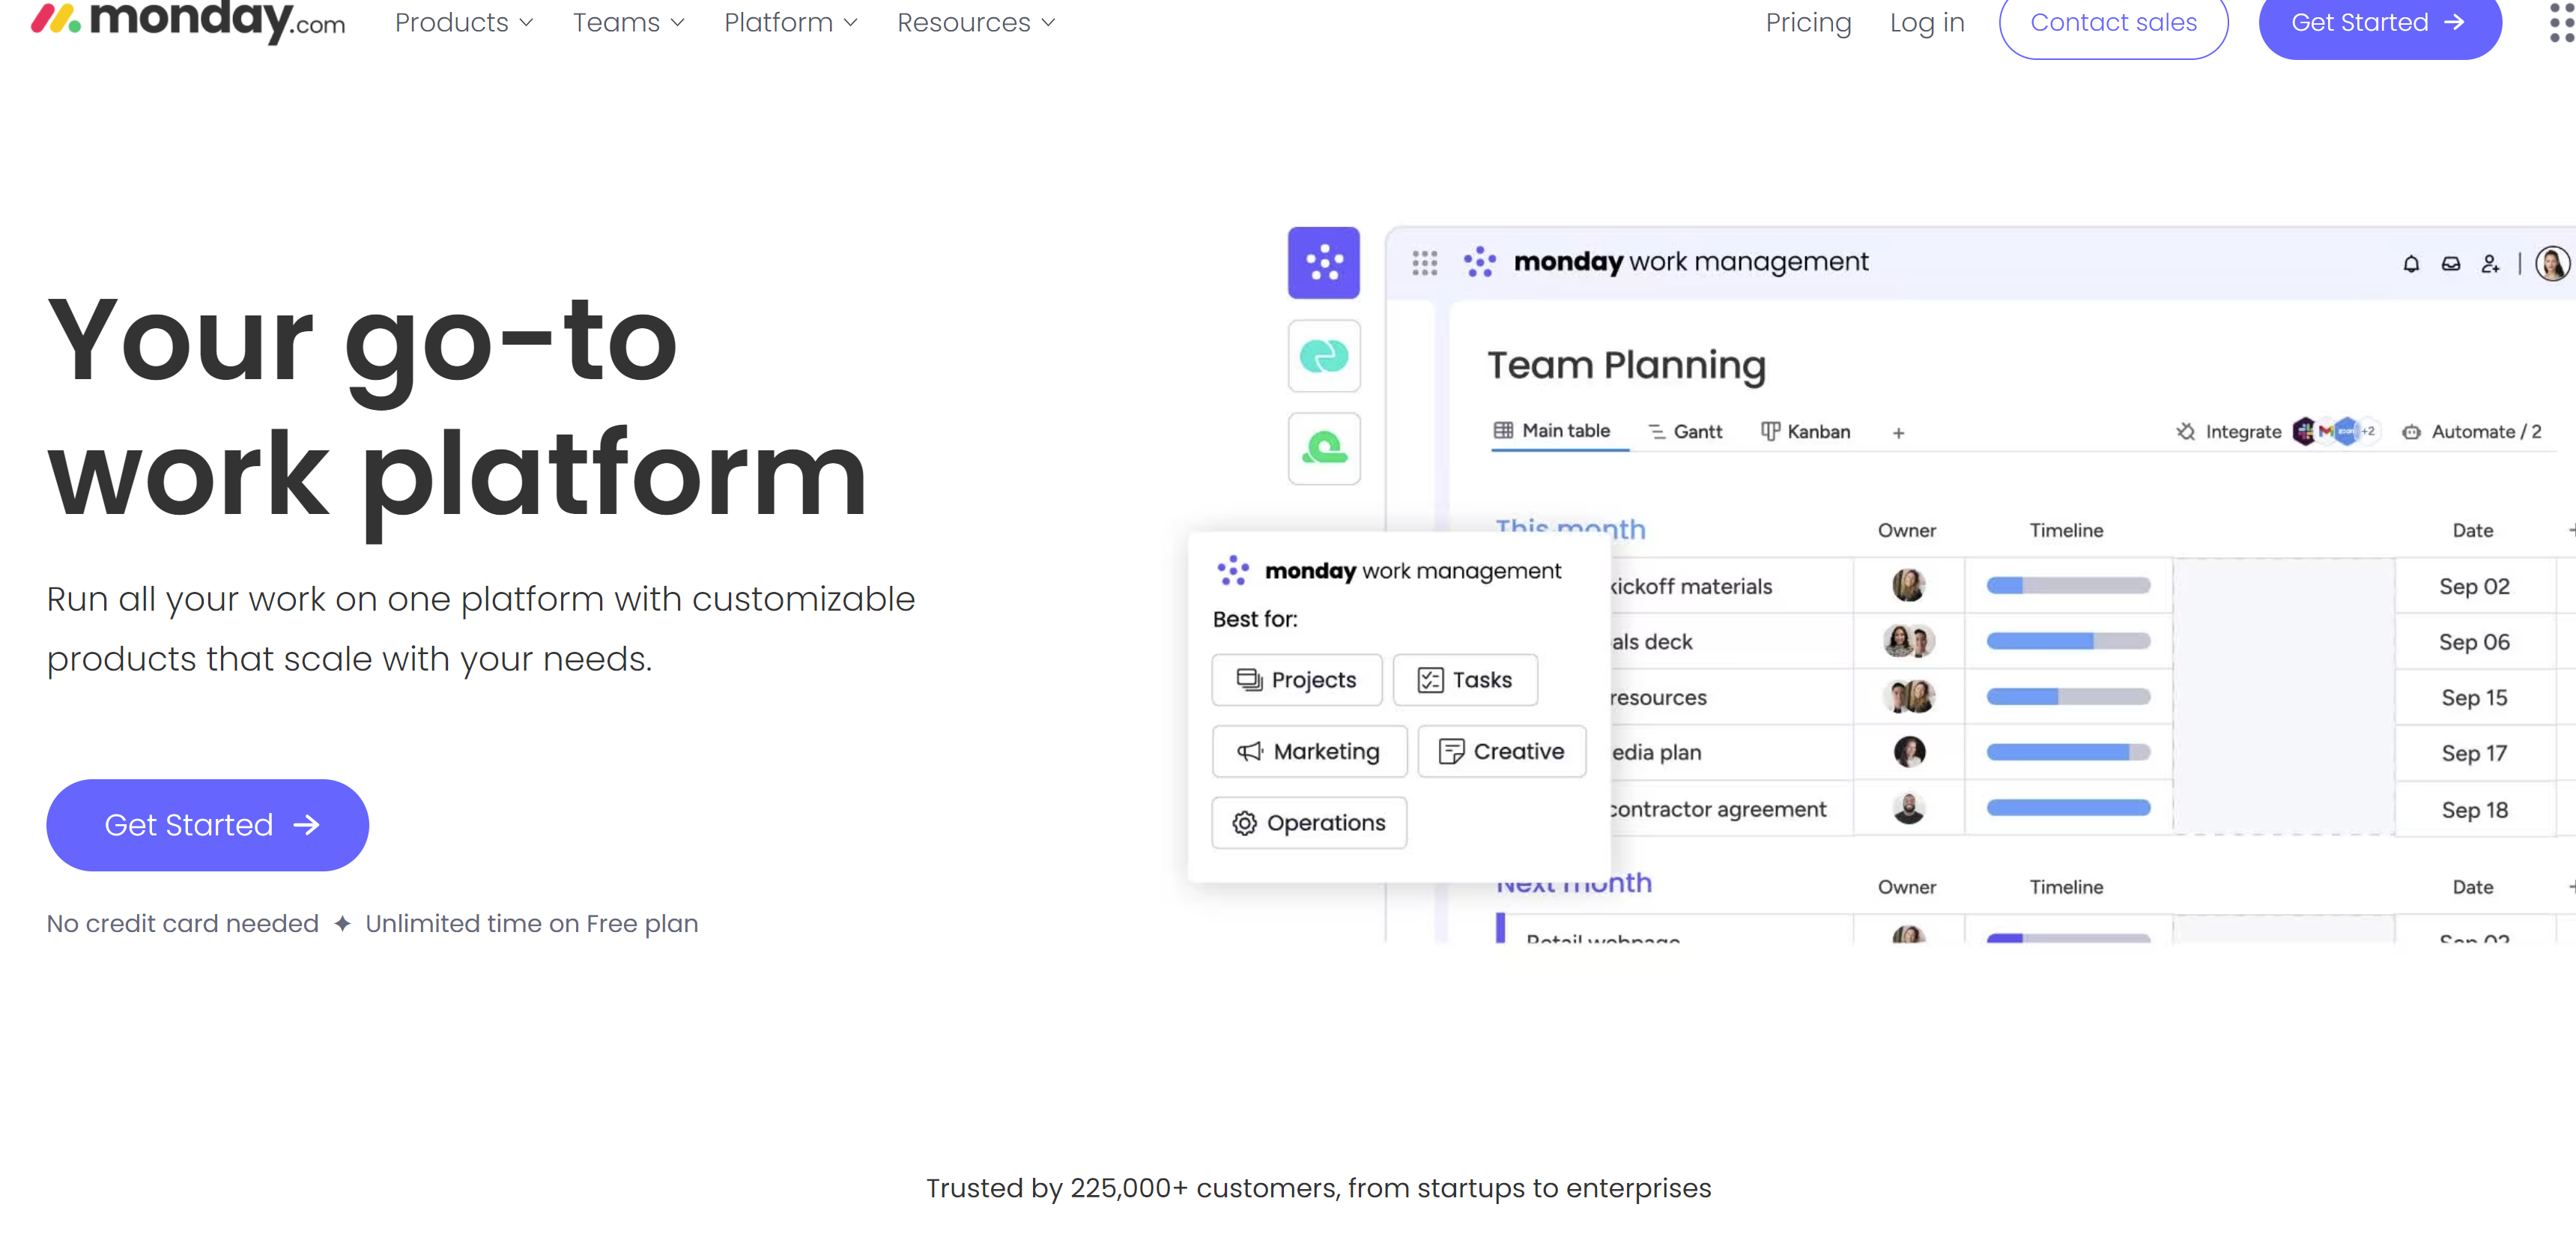This screenshot has width=2576, height=1258.
Task: Click the Log in link
Action: click(x=1927, y=22)
